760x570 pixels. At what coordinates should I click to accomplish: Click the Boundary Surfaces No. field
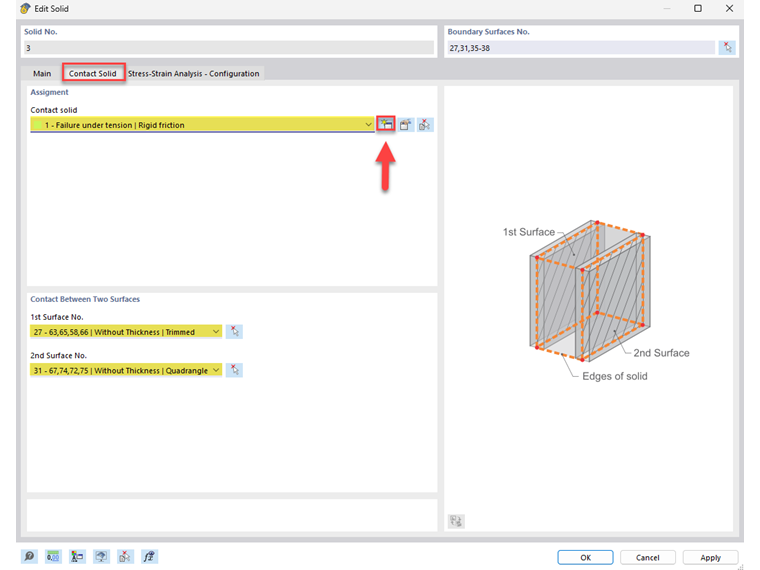click(580, 48)
